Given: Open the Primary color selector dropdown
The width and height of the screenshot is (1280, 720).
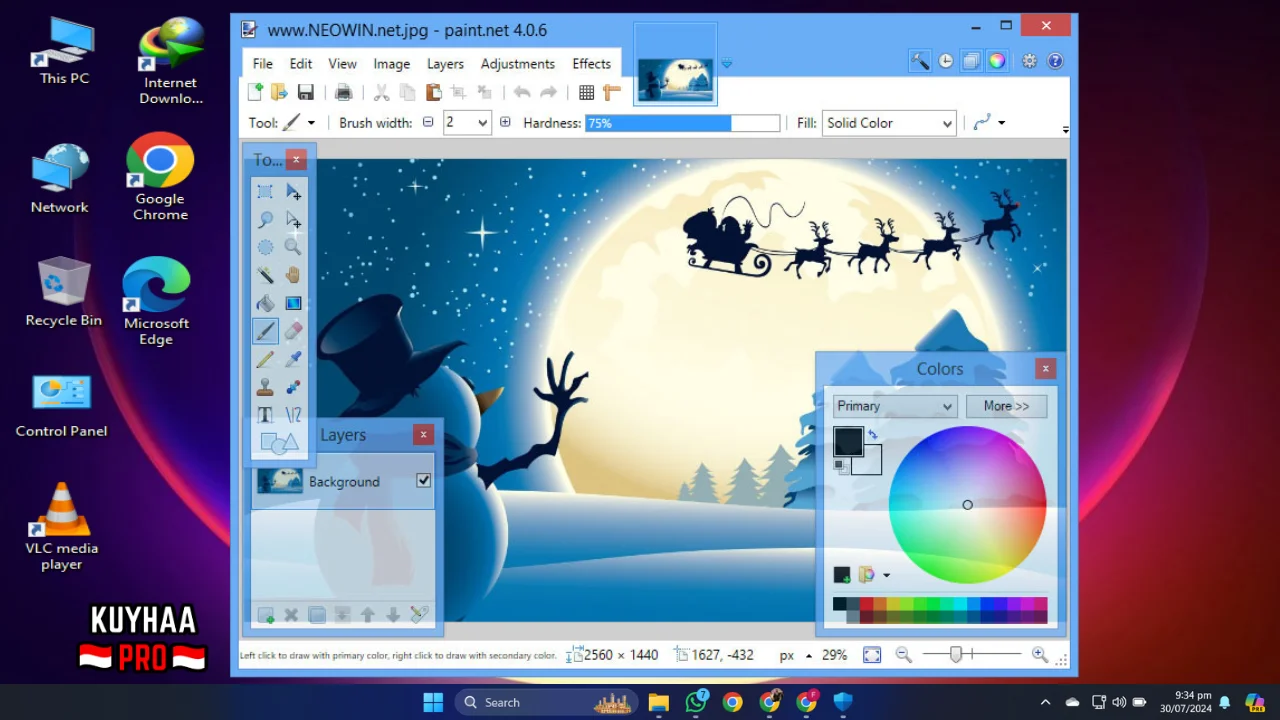Looking at the screenshot, I should pos(895,406).
